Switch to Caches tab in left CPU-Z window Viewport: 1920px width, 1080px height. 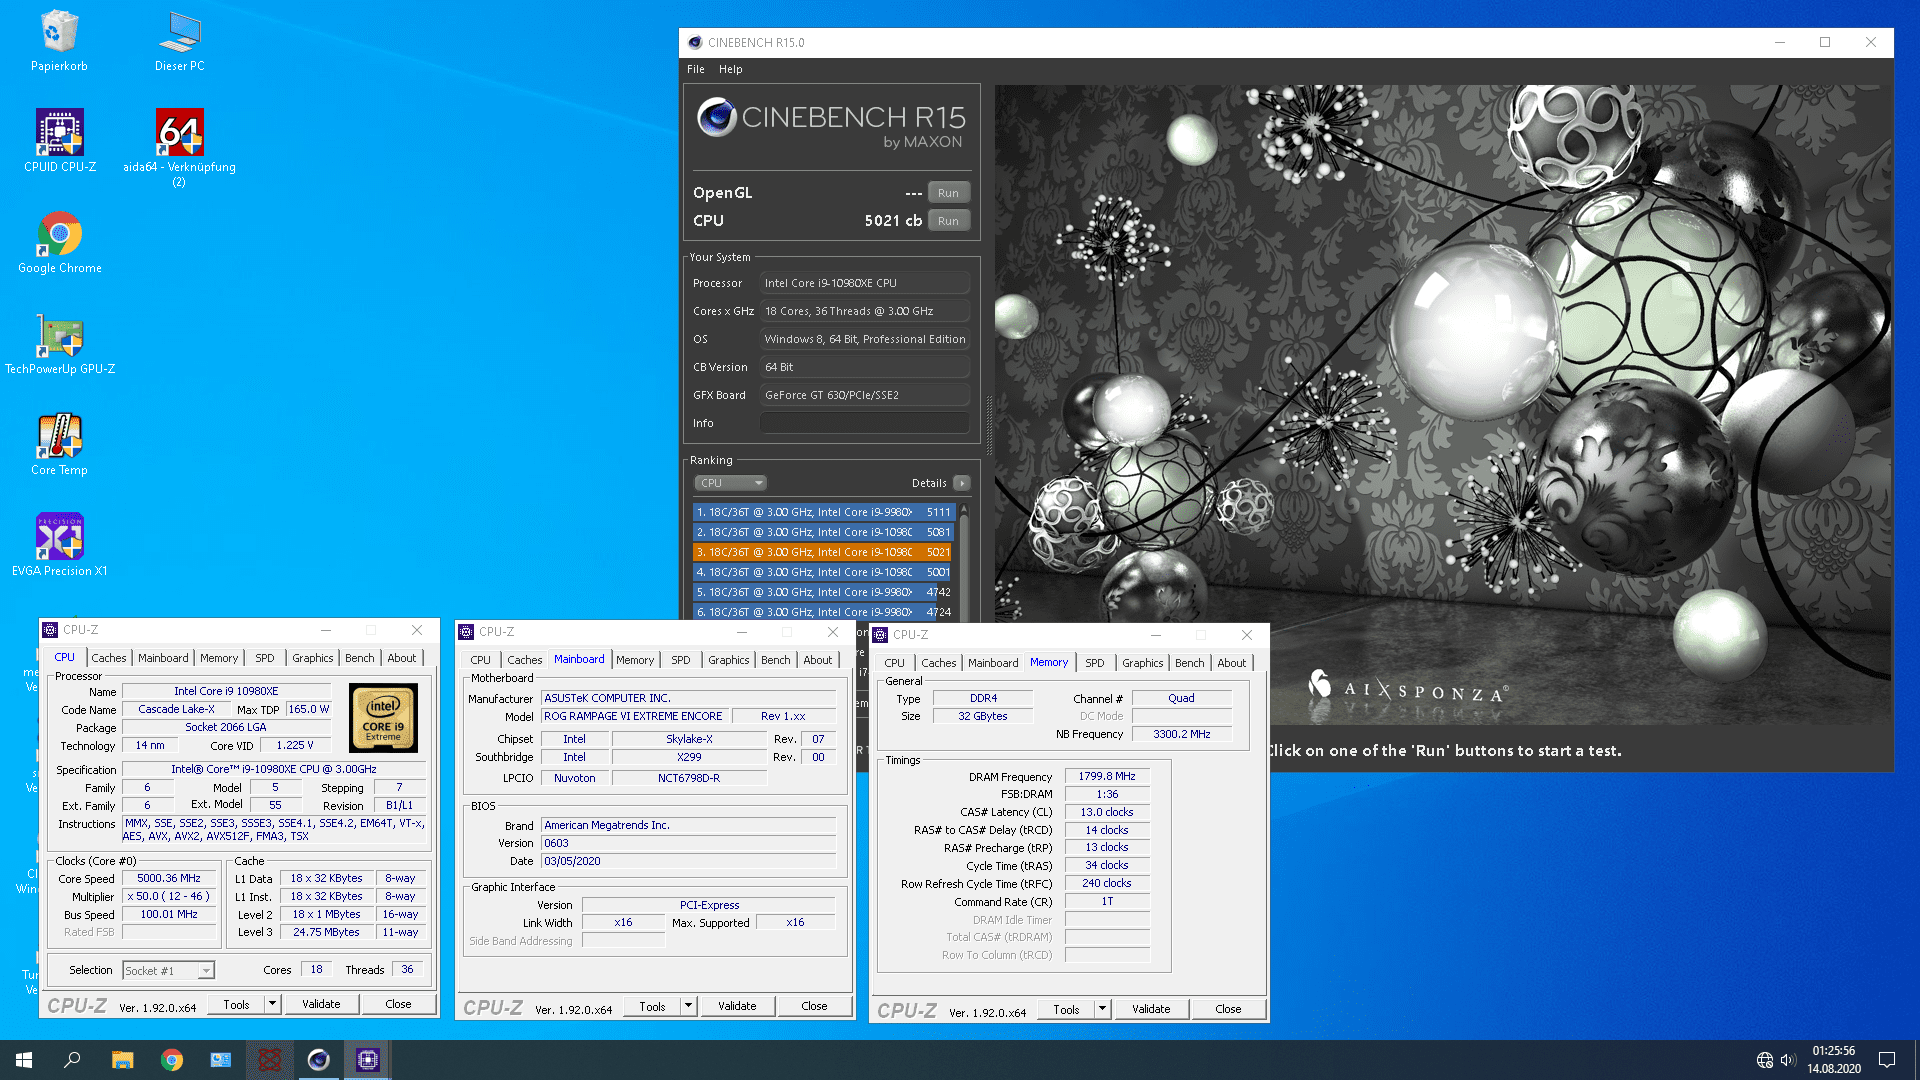pos(109,658)
